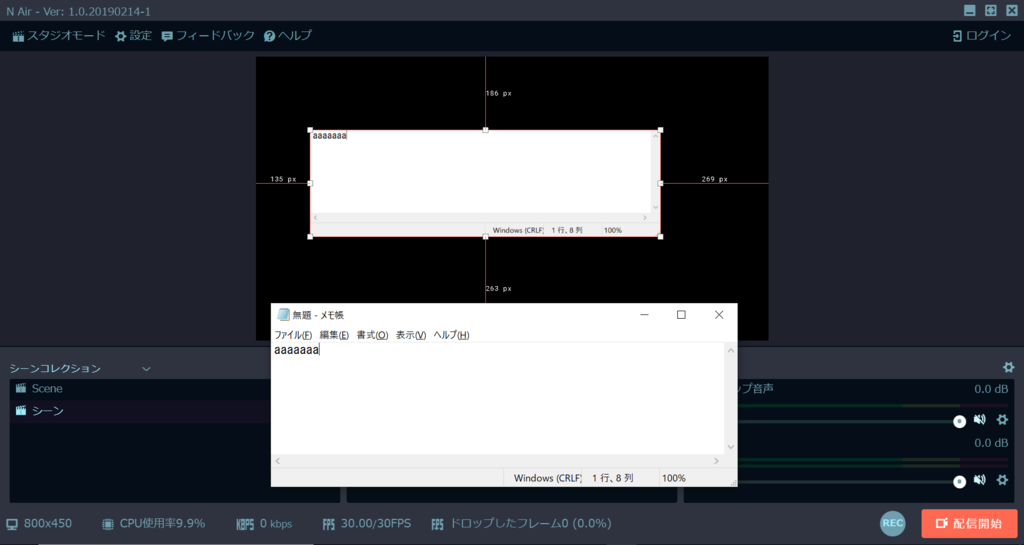
Task: Click Windows (CRLF) in Notepad status bar
Action: pyautogui.click(x=547, y=478)
